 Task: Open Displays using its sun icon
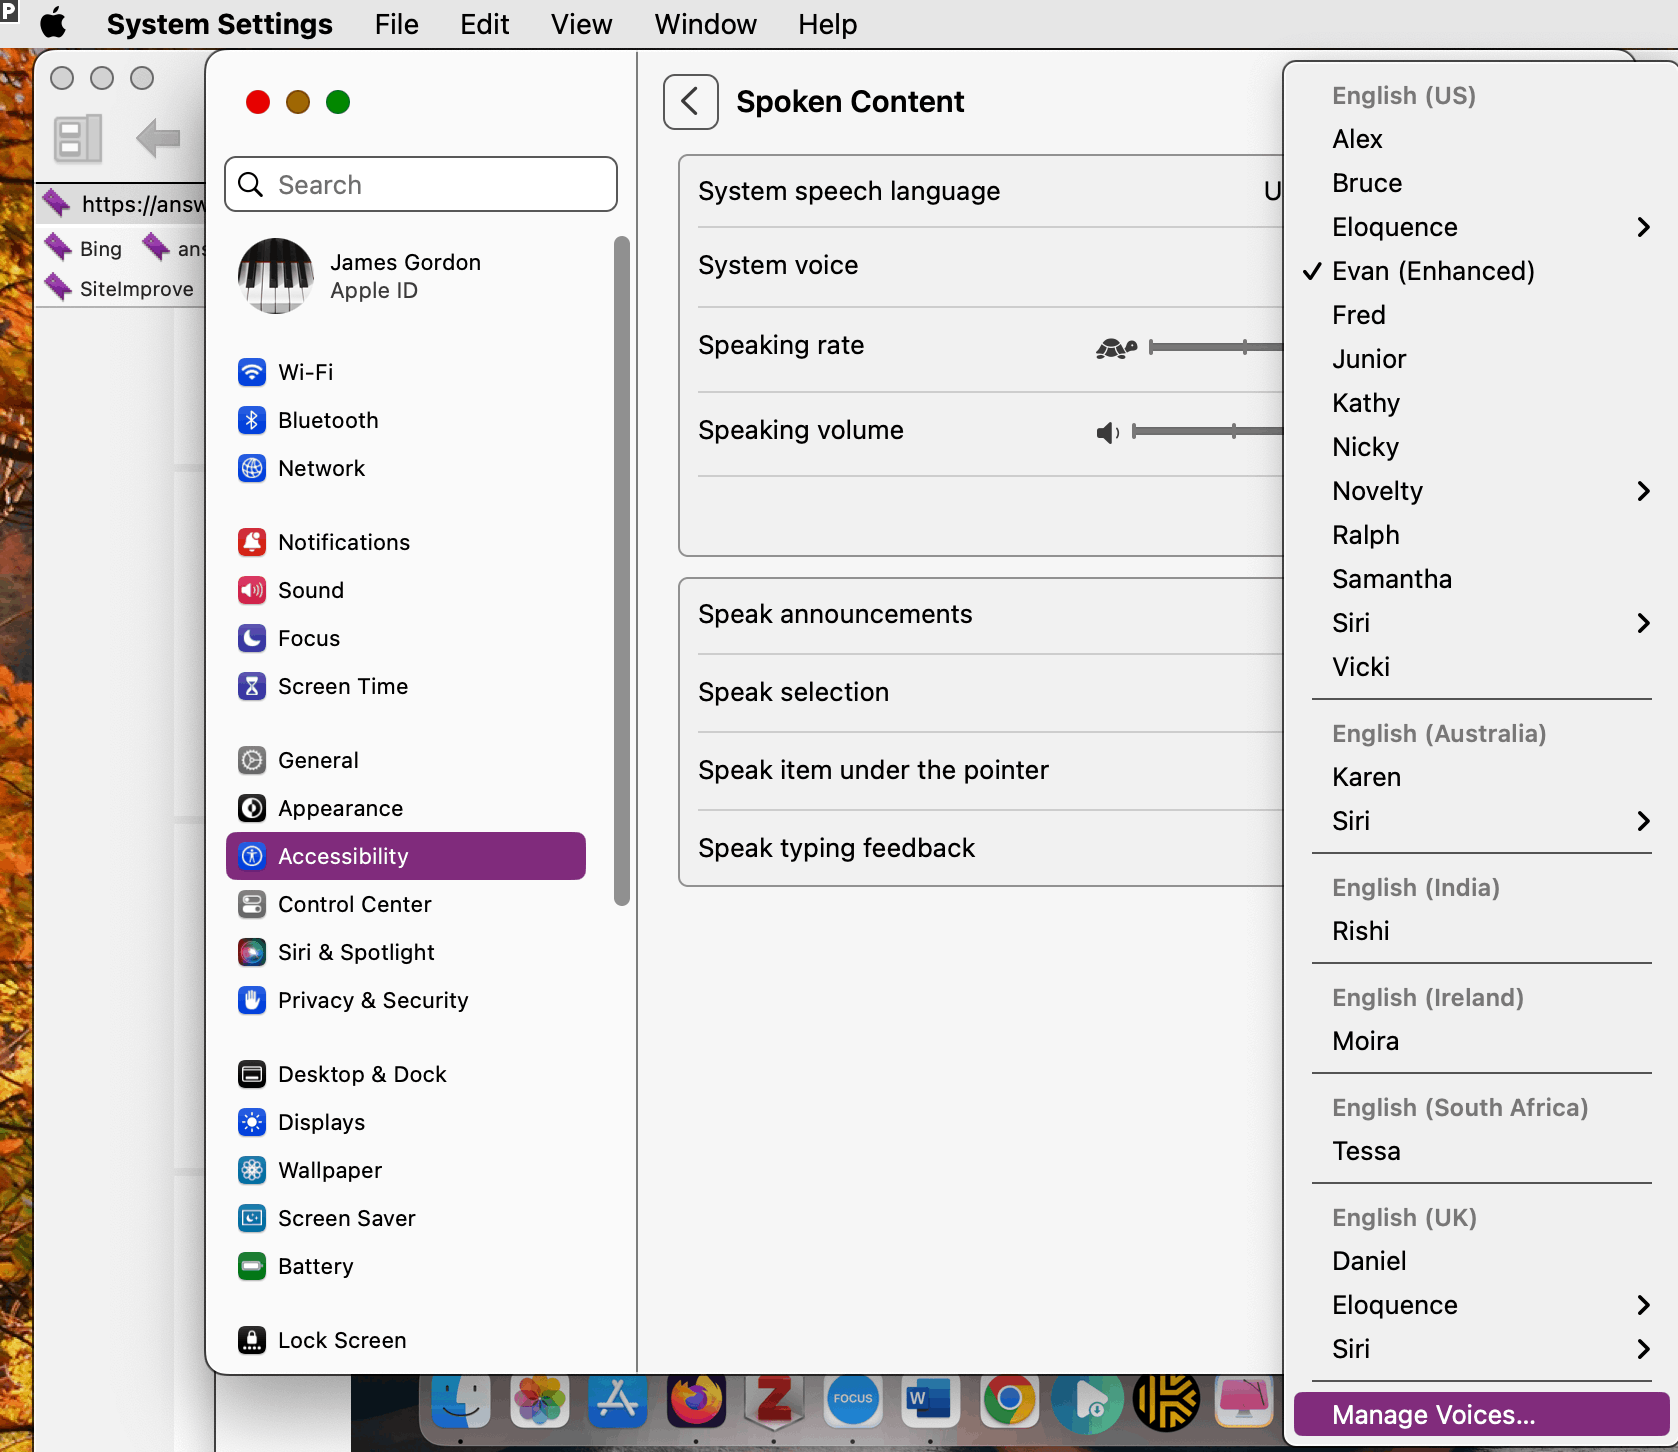pyautogui.click(x=252, y=1122)
